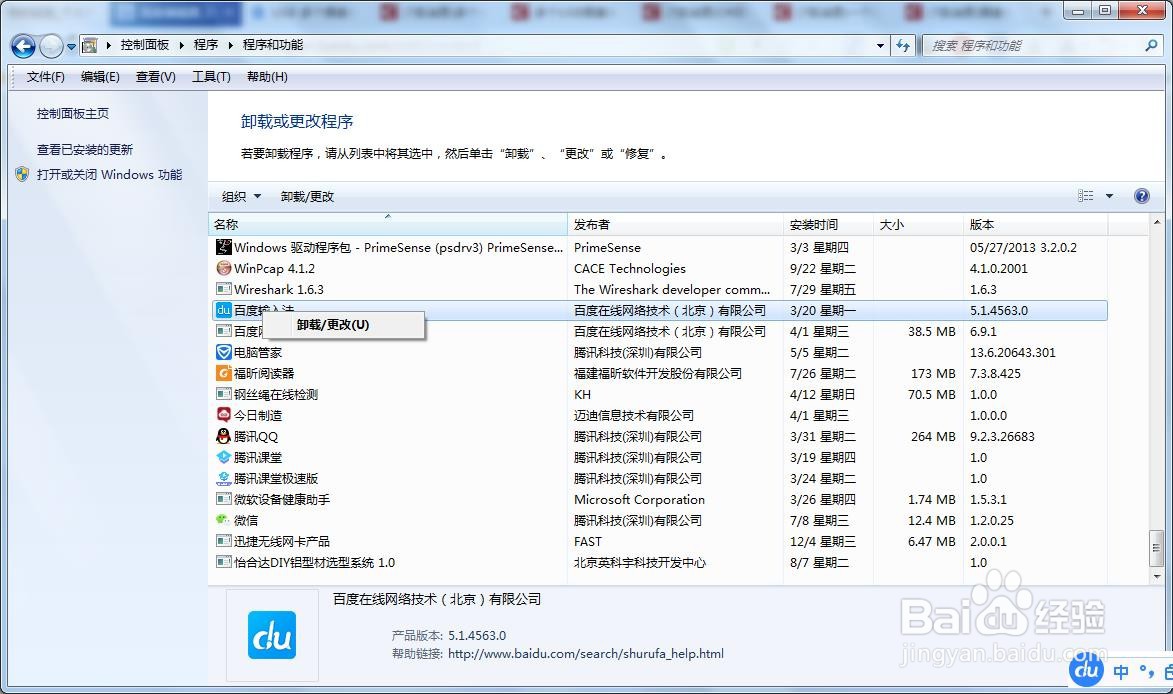Open the 编辑(E) menu

(x=100, y=76)
